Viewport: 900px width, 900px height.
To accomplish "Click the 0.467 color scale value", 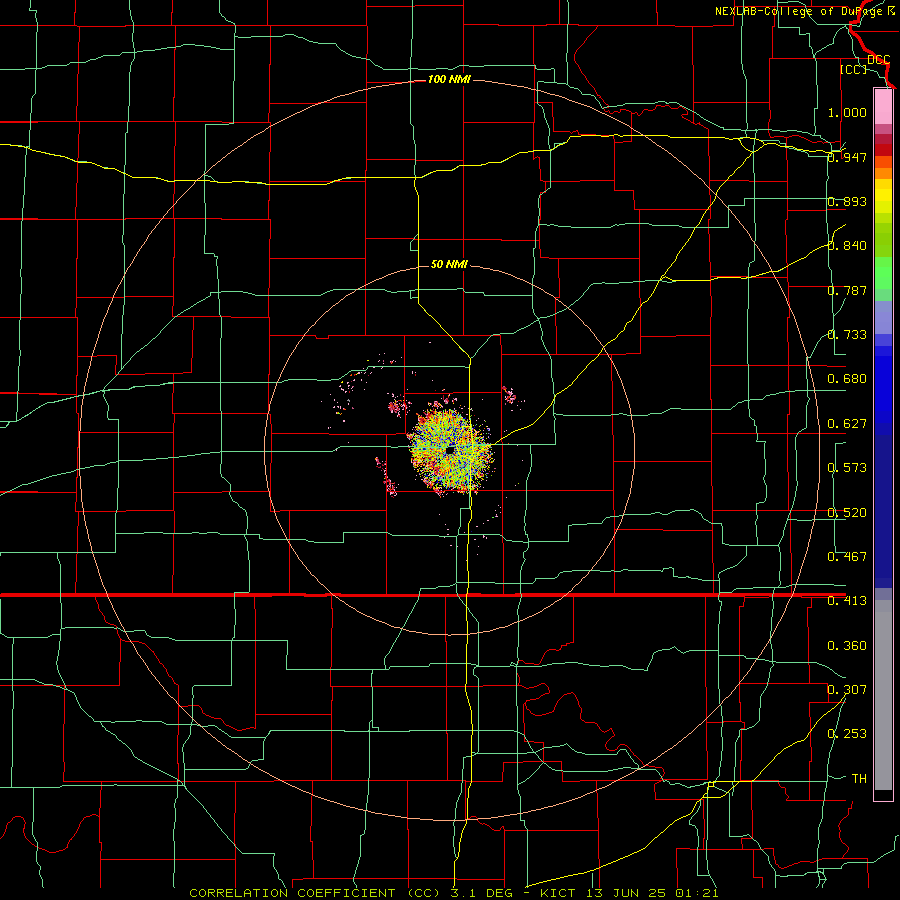I will tap(847, 557).
